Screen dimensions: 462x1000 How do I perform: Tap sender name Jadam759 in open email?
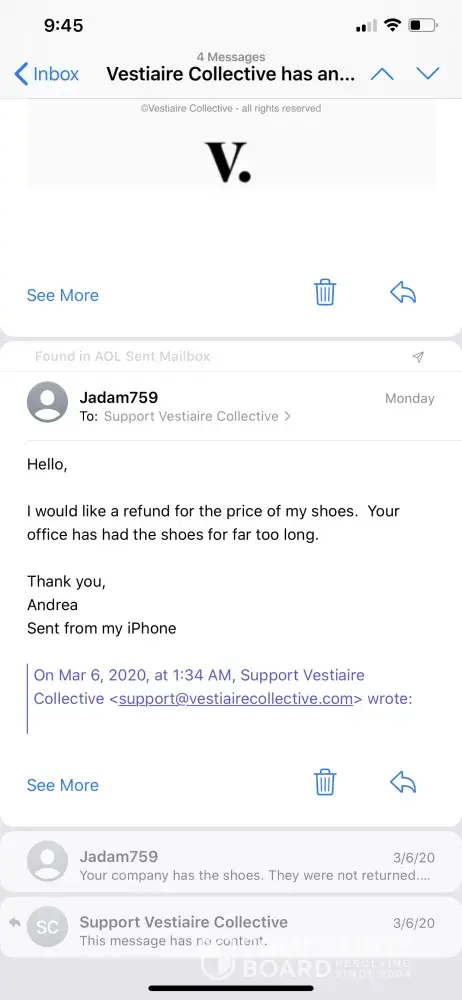119,397
